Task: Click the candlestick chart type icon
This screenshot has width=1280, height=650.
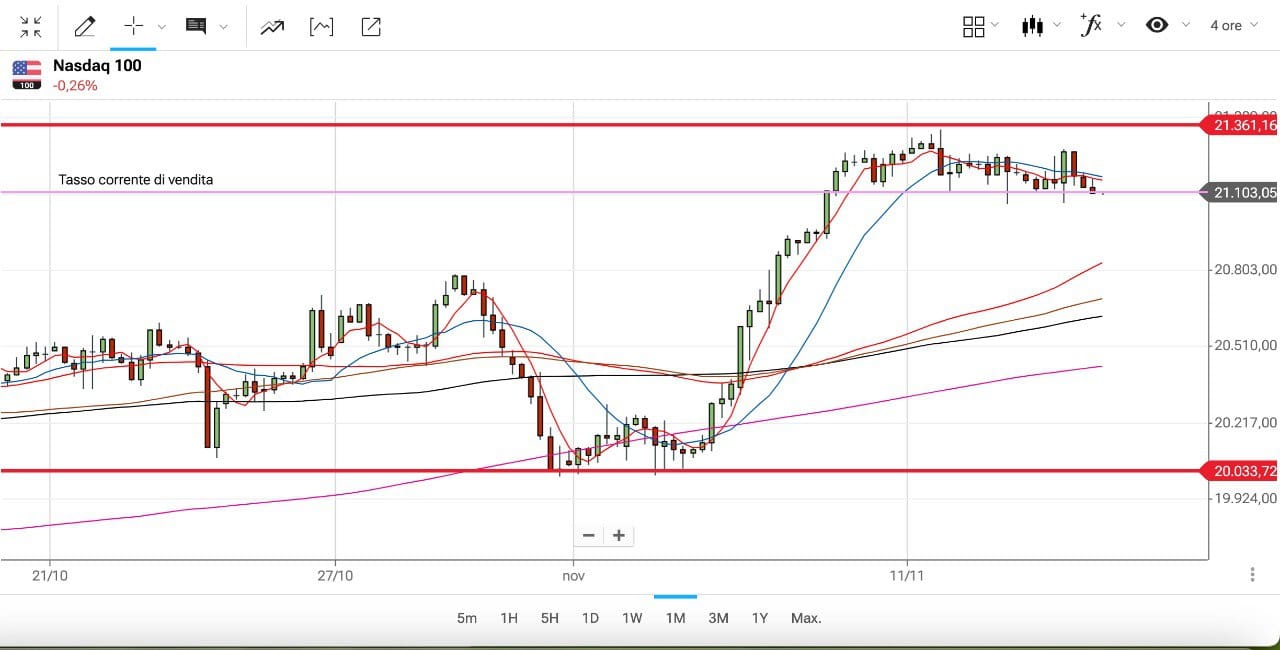Action: click(1032, 26)
